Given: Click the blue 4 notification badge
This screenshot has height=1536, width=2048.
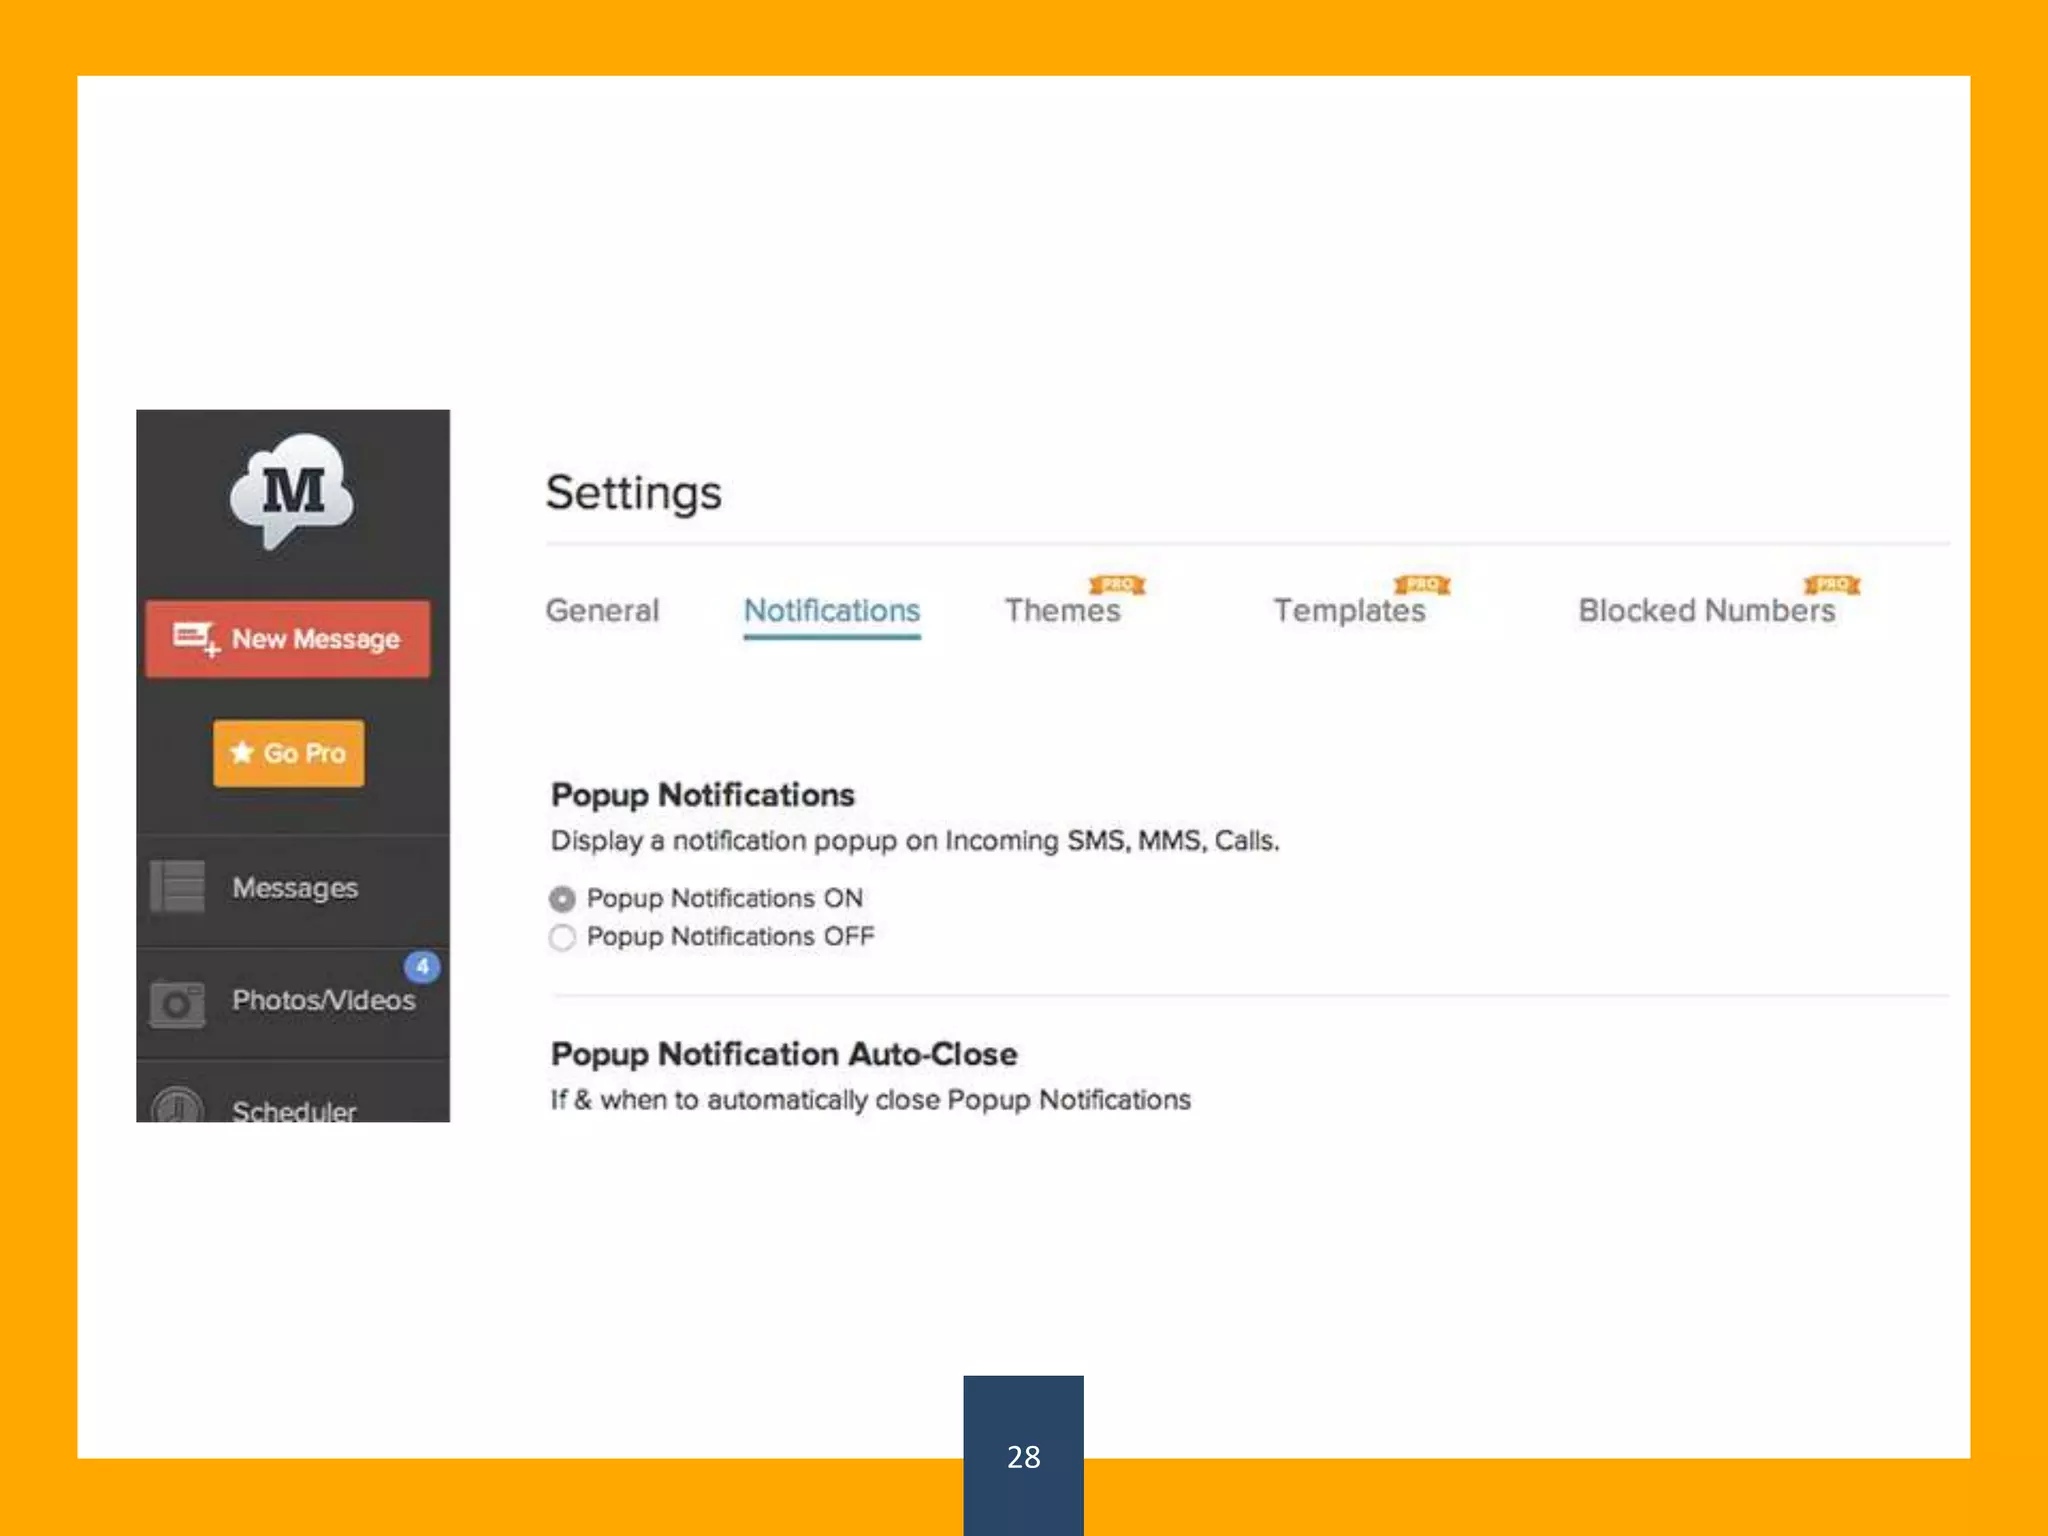Looking at the screenshot, I should [x=422, y=966].
